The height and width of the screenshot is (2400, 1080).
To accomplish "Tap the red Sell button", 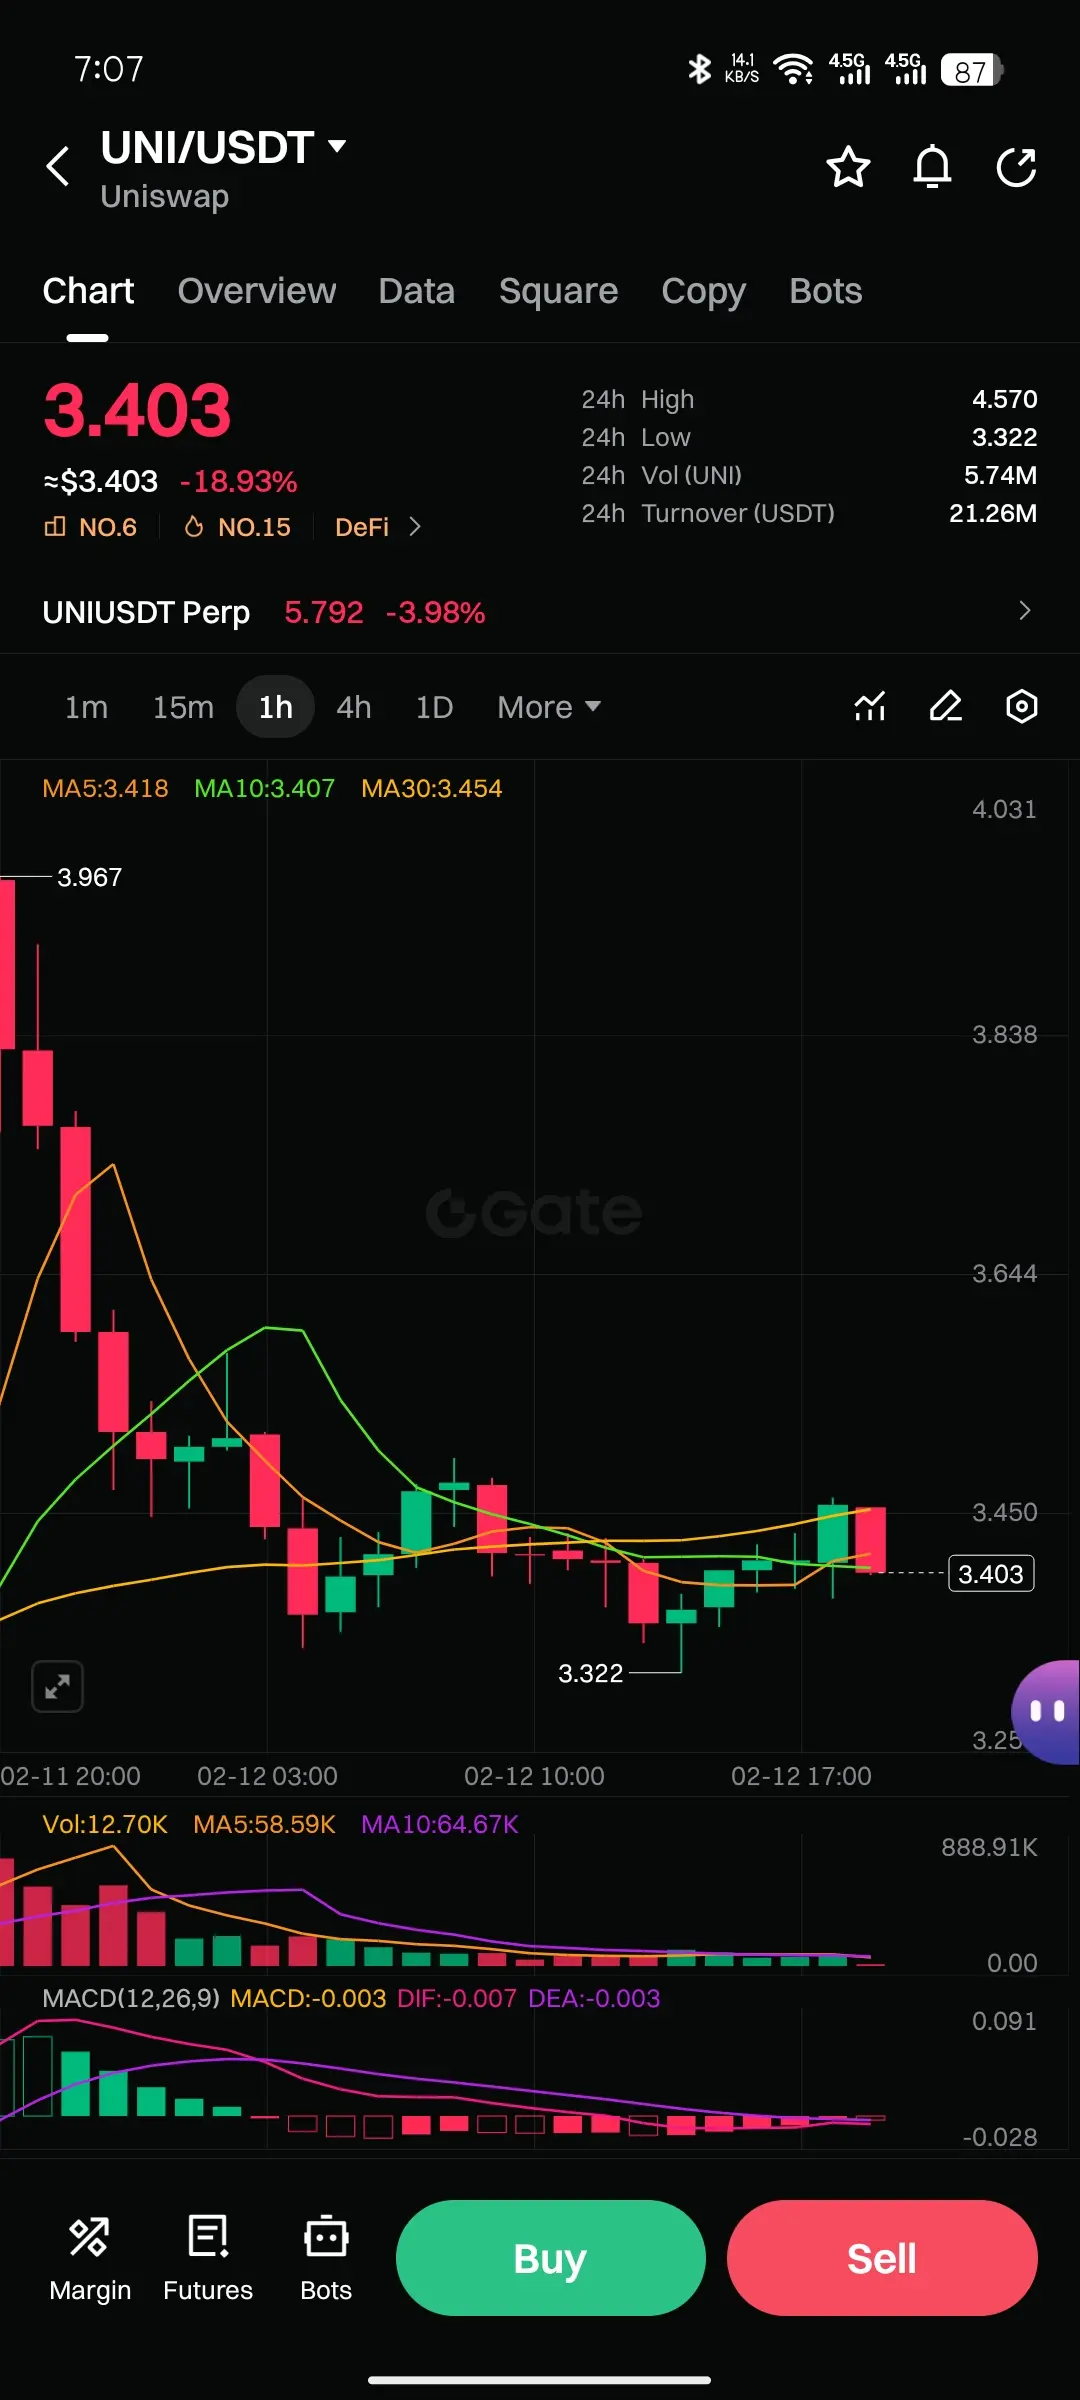I will [882, 2258].
